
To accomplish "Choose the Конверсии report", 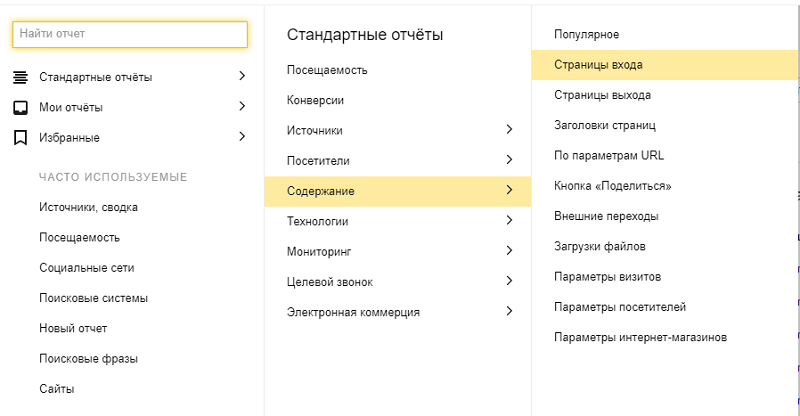I will (x=316, y=100).
